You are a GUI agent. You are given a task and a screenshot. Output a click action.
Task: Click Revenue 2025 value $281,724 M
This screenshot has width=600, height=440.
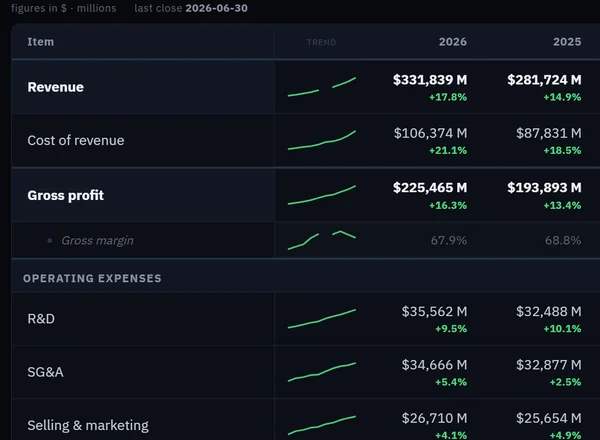(544, 80)
